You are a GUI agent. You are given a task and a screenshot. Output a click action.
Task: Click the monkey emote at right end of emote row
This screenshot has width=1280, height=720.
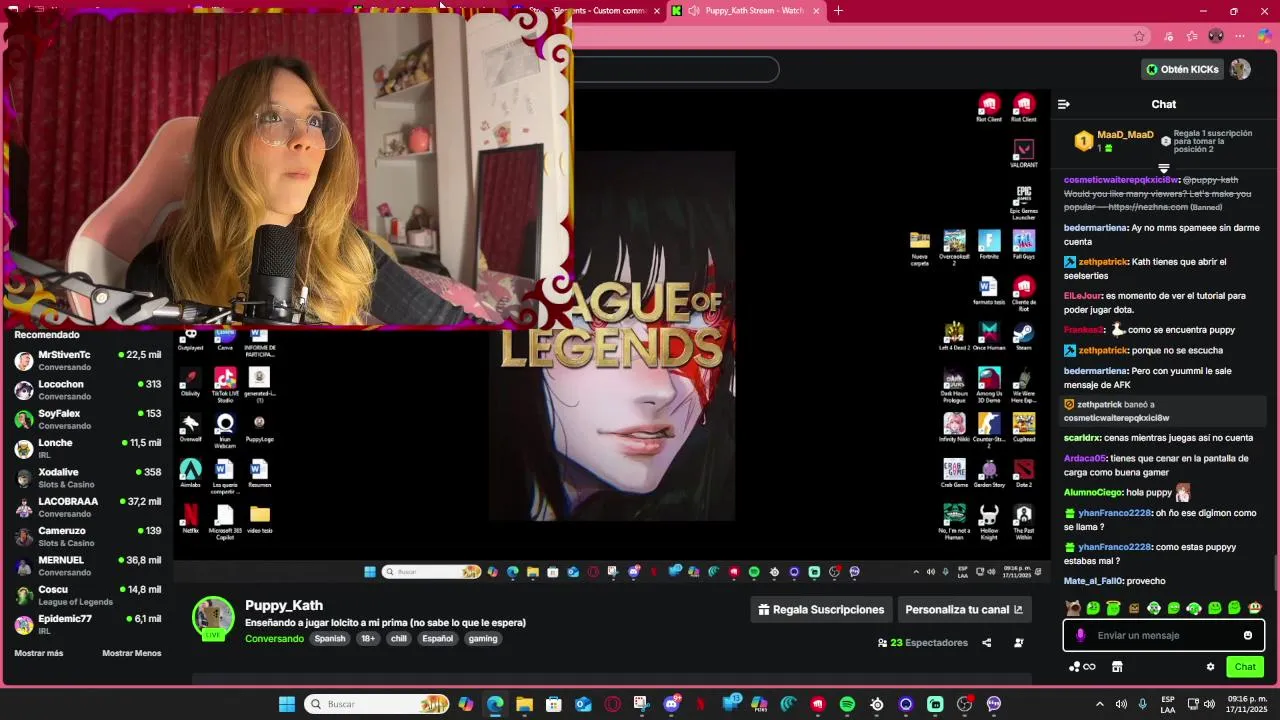[1255, 608]
